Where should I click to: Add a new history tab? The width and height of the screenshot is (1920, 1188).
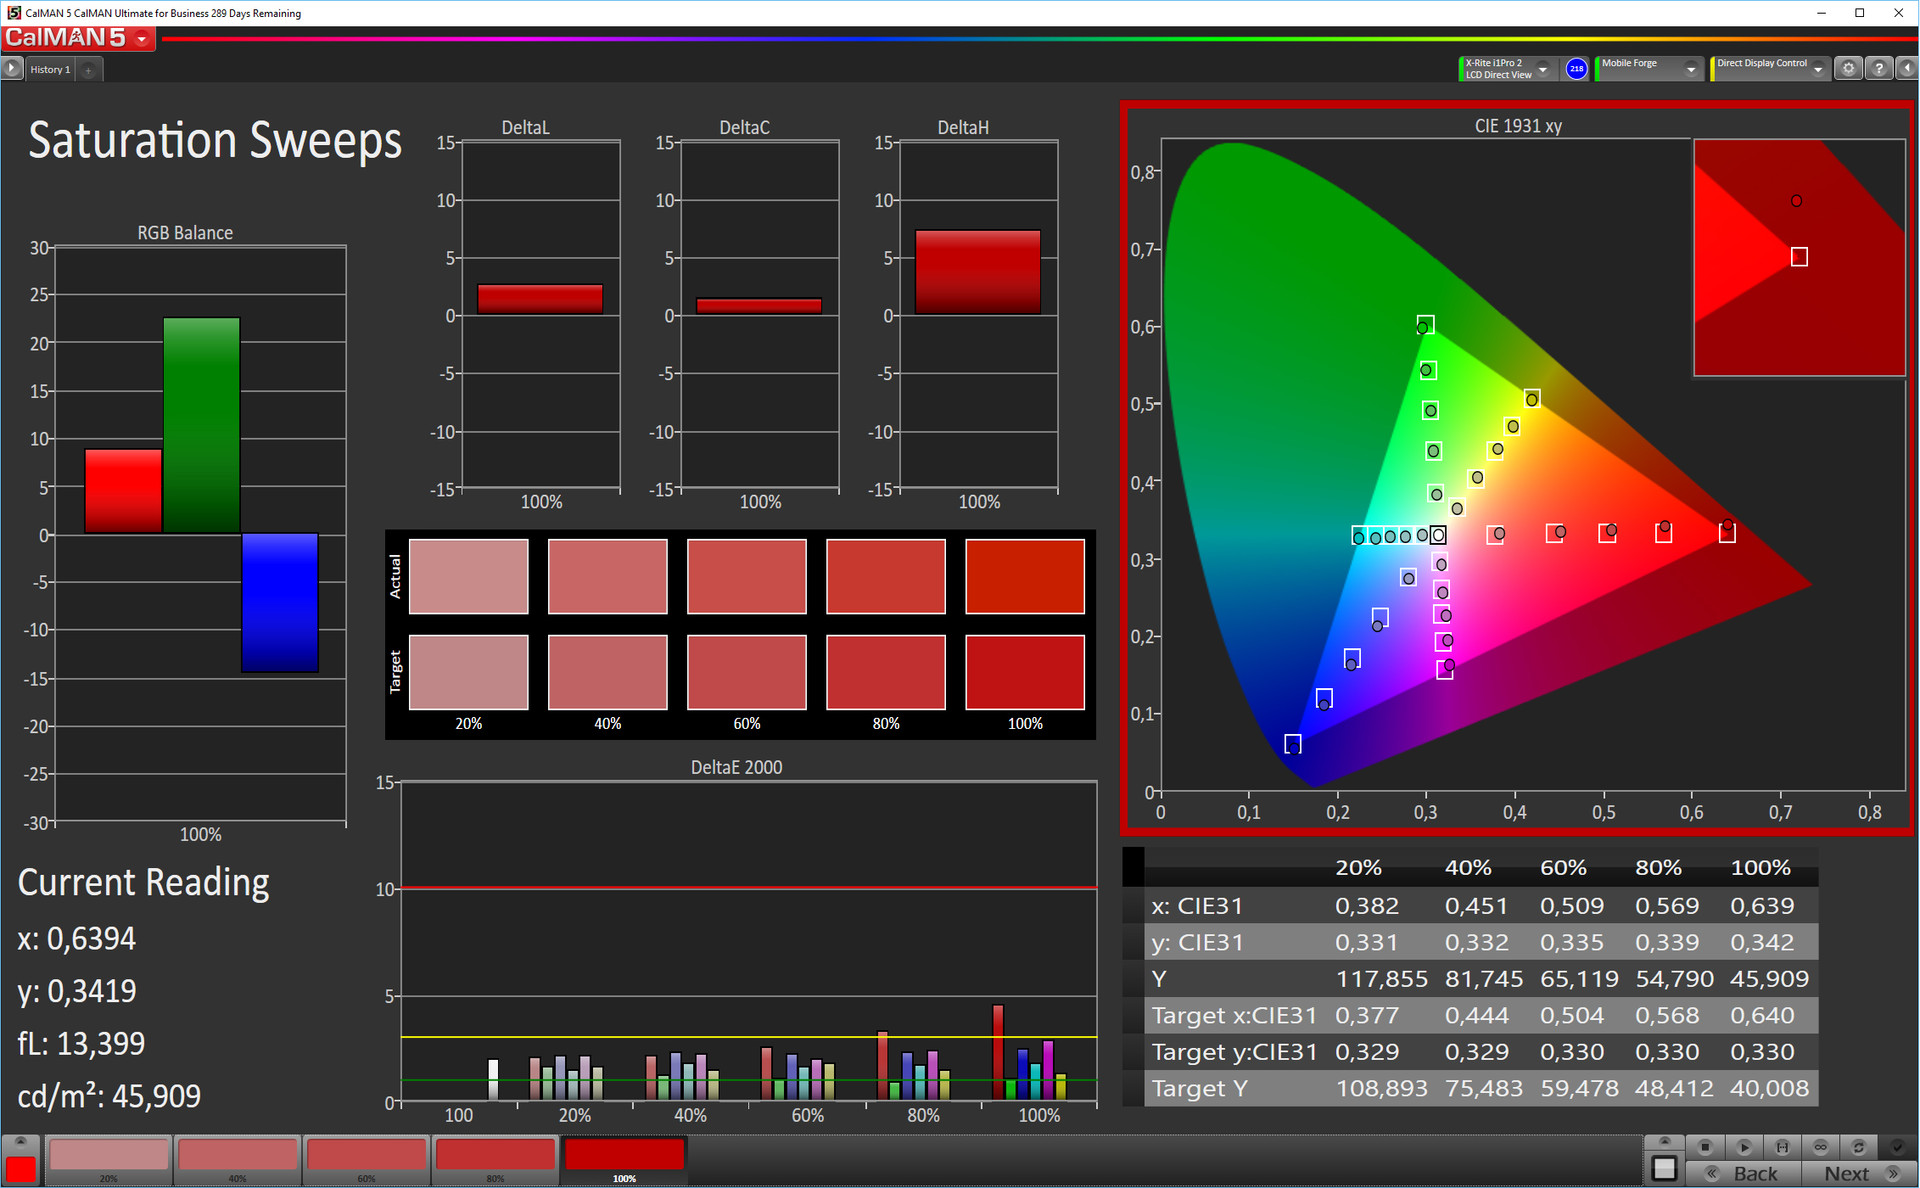tap(88, 70)
